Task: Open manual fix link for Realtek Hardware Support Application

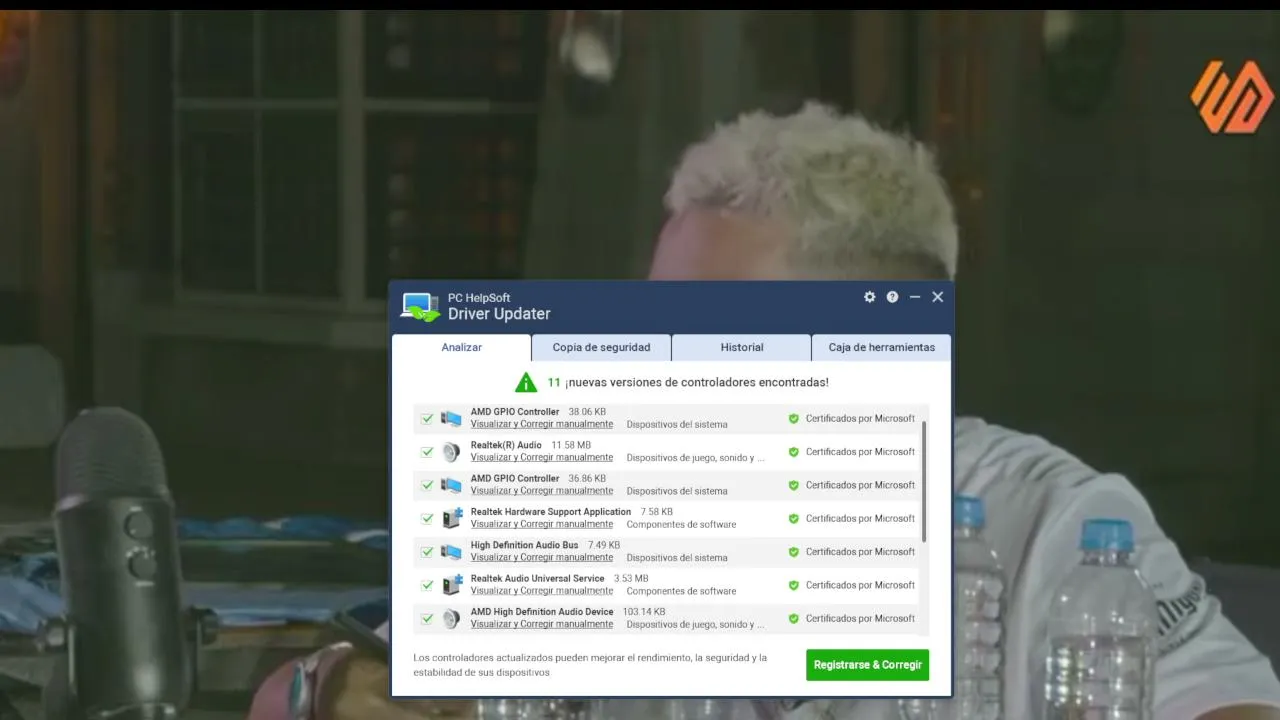Action: [542, 524]
